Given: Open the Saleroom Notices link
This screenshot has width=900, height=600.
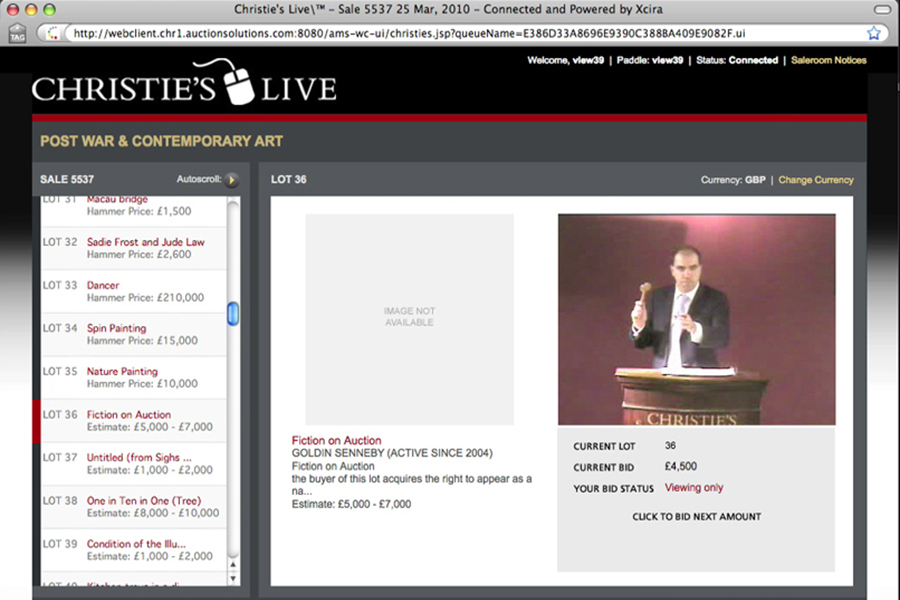Looking at the screenshot, I should (x=828, y=60).
